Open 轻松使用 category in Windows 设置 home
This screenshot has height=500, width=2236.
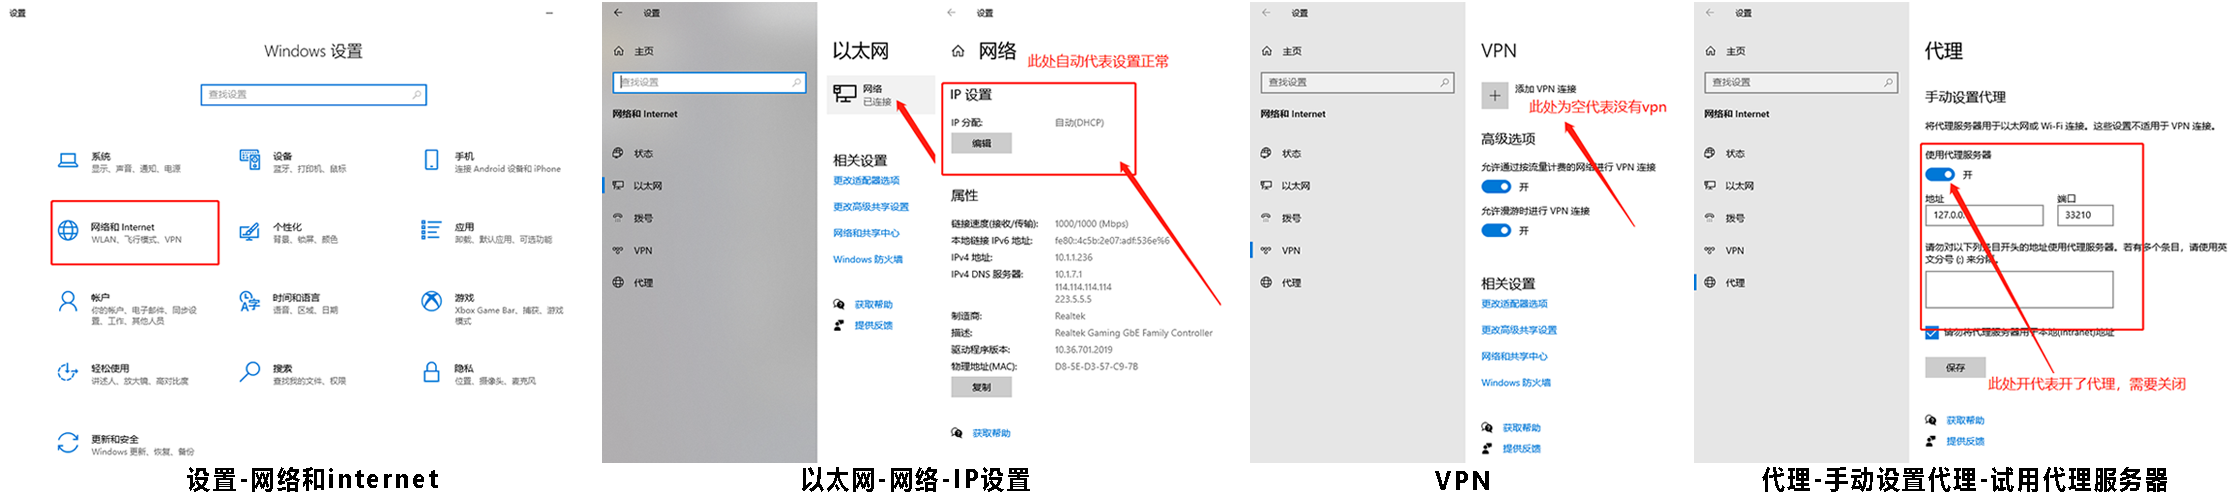(x=123, y=374)
